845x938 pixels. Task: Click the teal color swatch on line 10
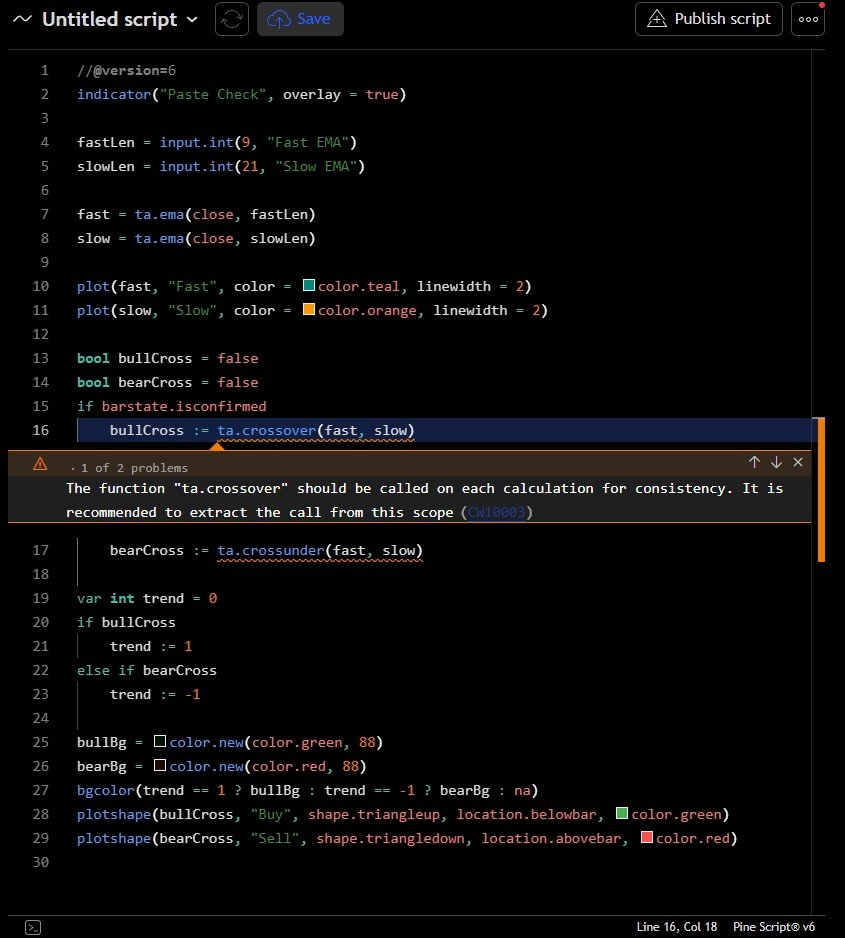point(309,285)
